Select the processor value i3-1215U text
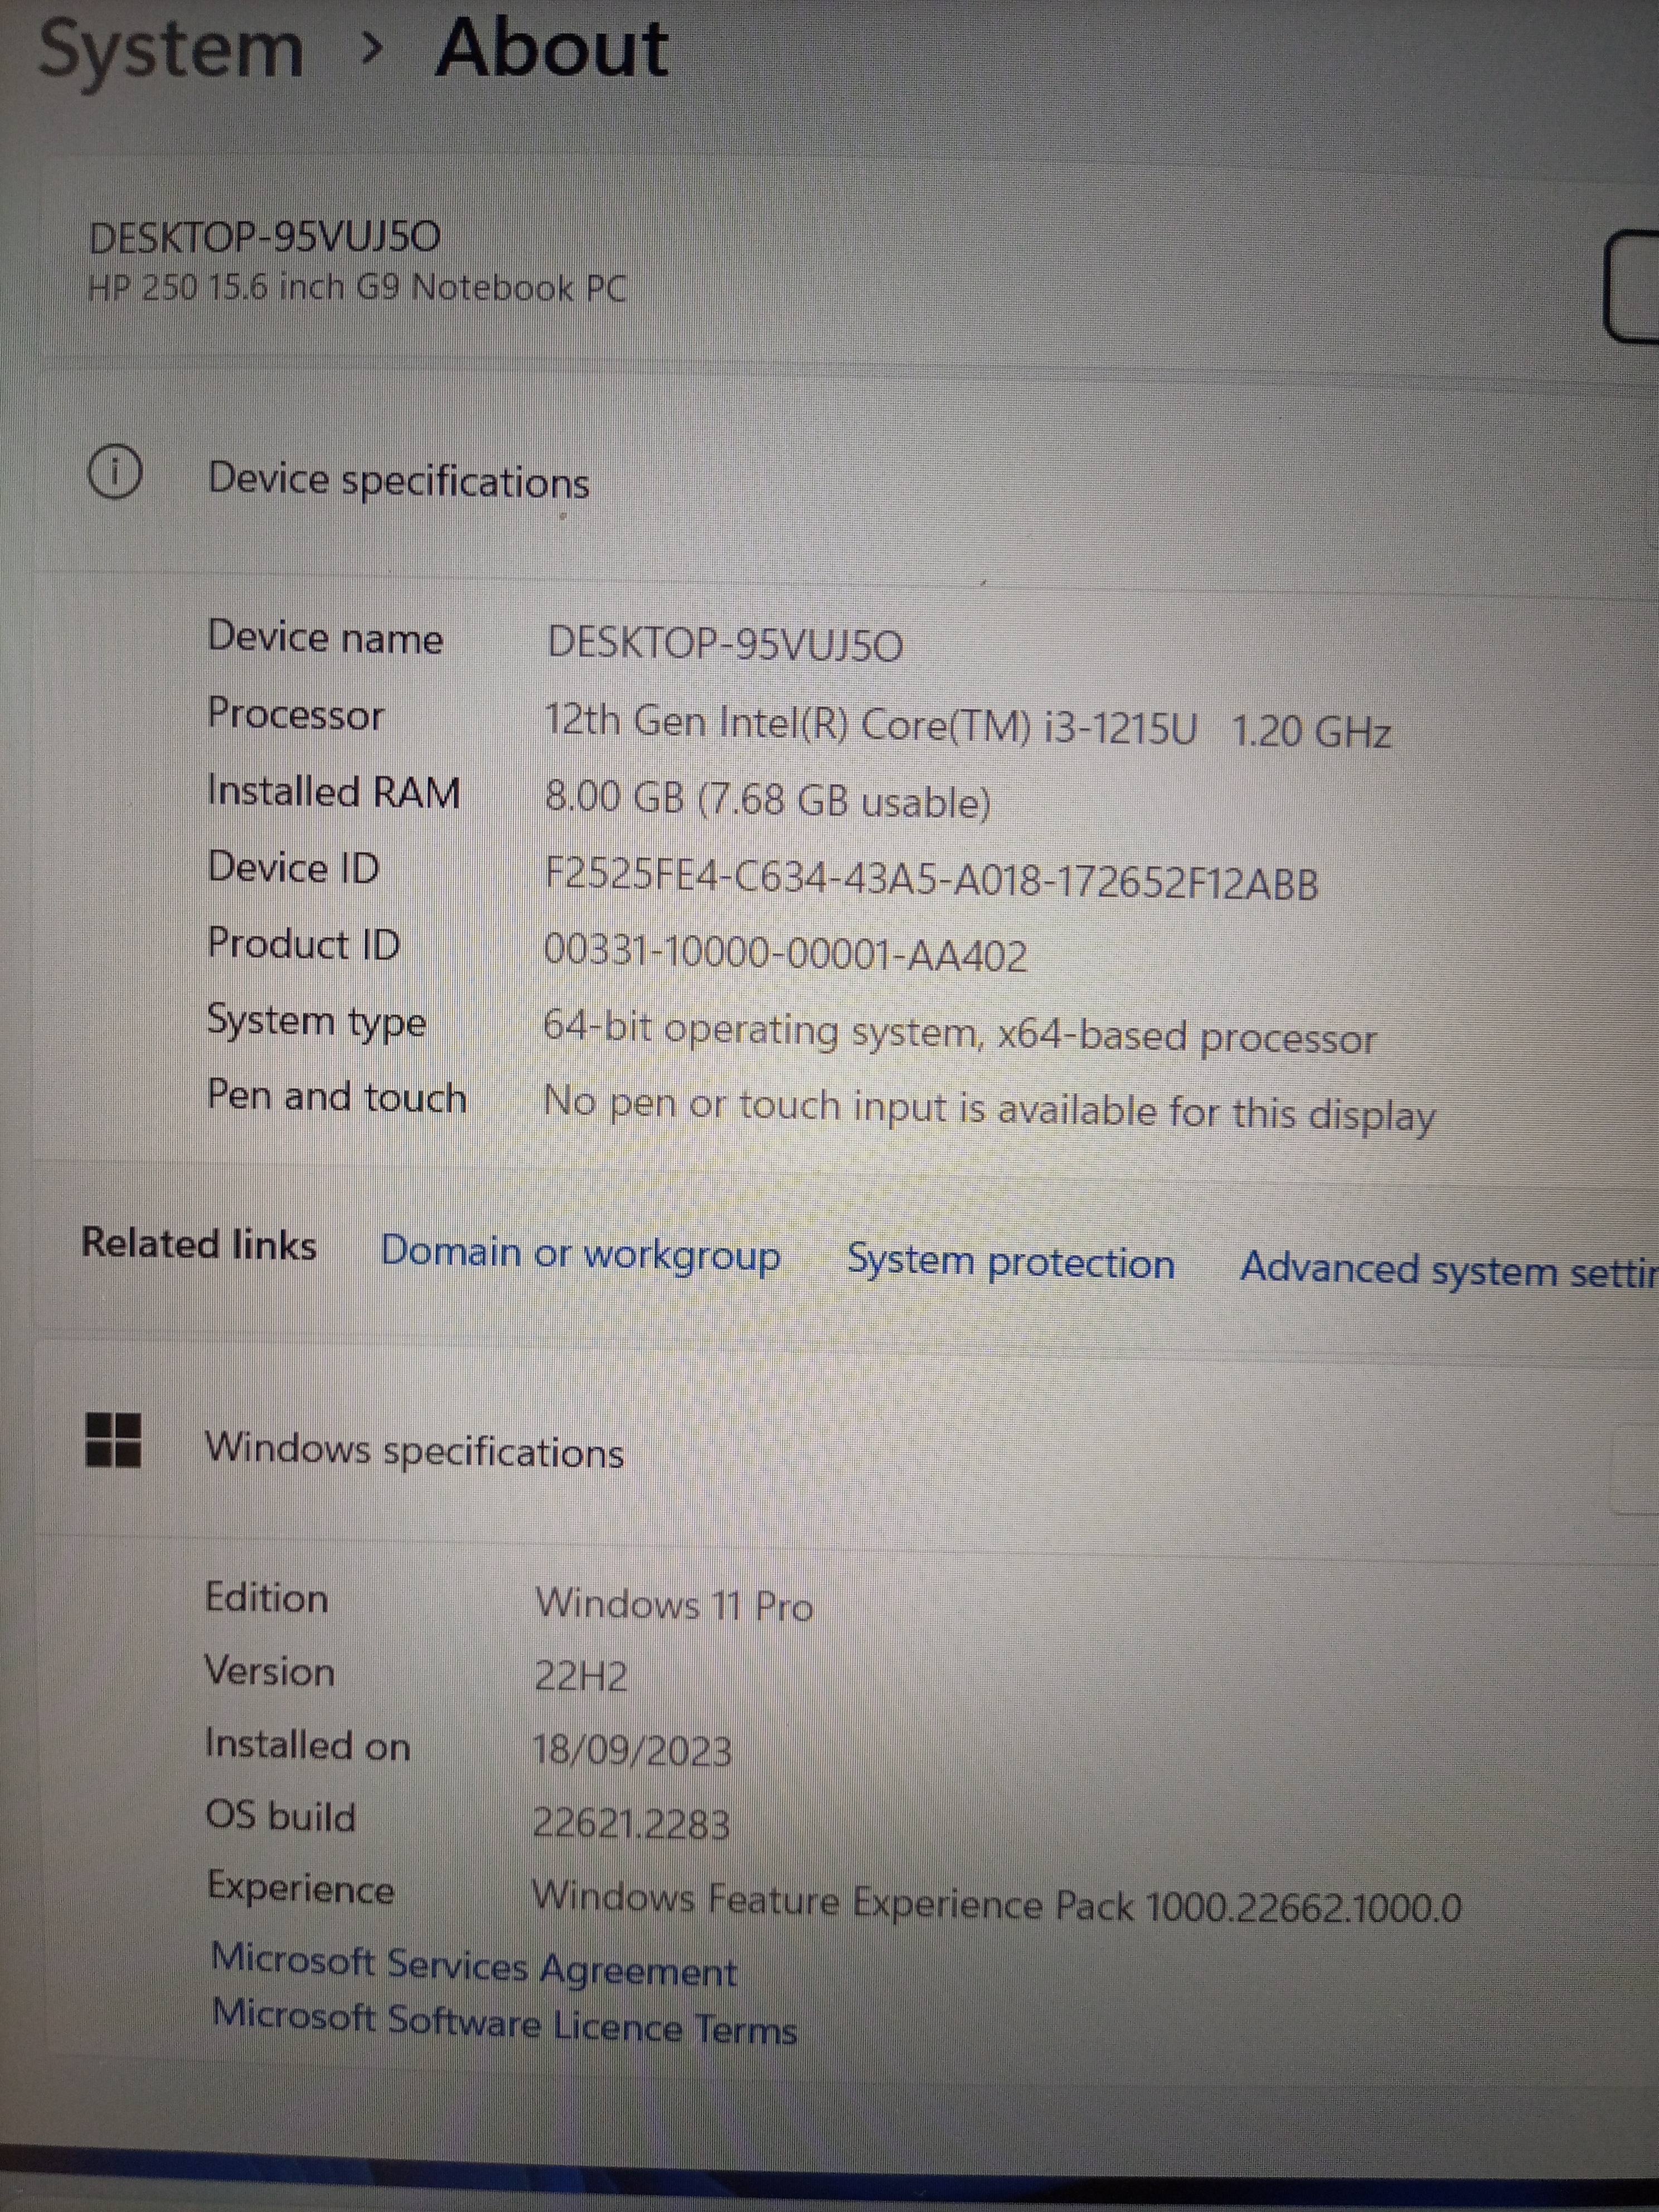1659x2212 pixels. (1119, 727)
